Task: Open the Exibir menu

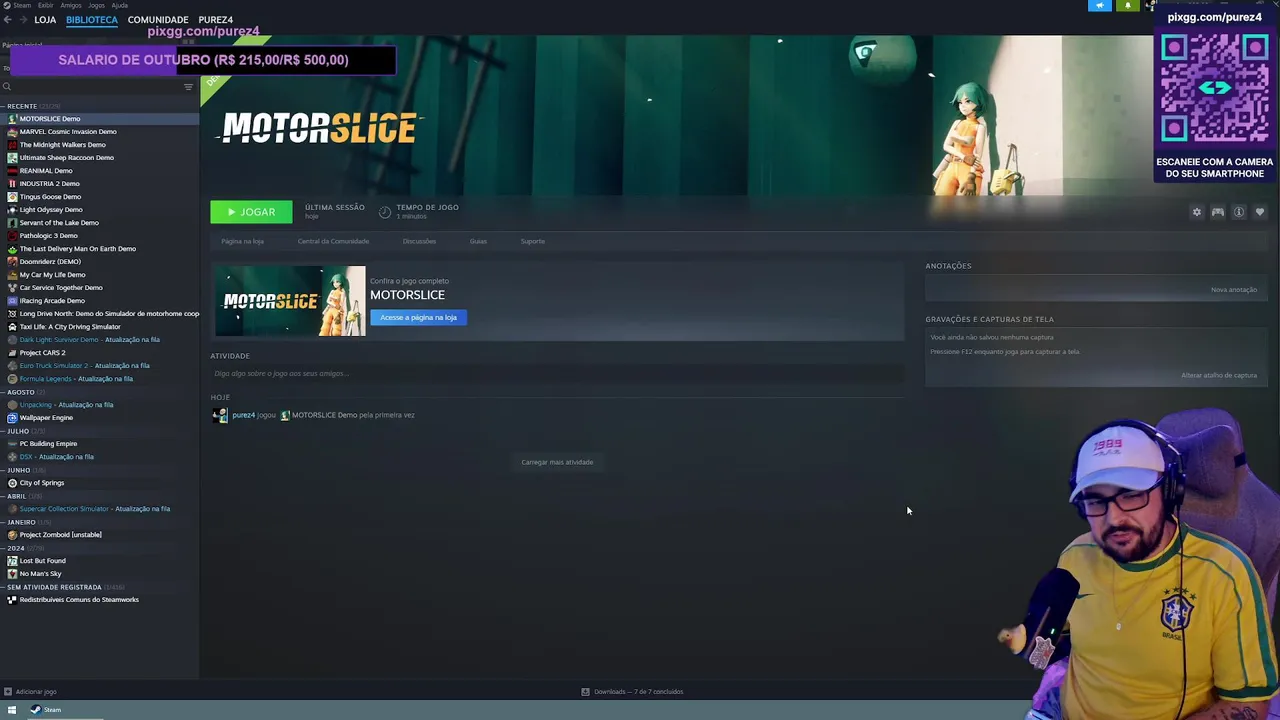Action: pyautogui.click(x=46, y=5)
